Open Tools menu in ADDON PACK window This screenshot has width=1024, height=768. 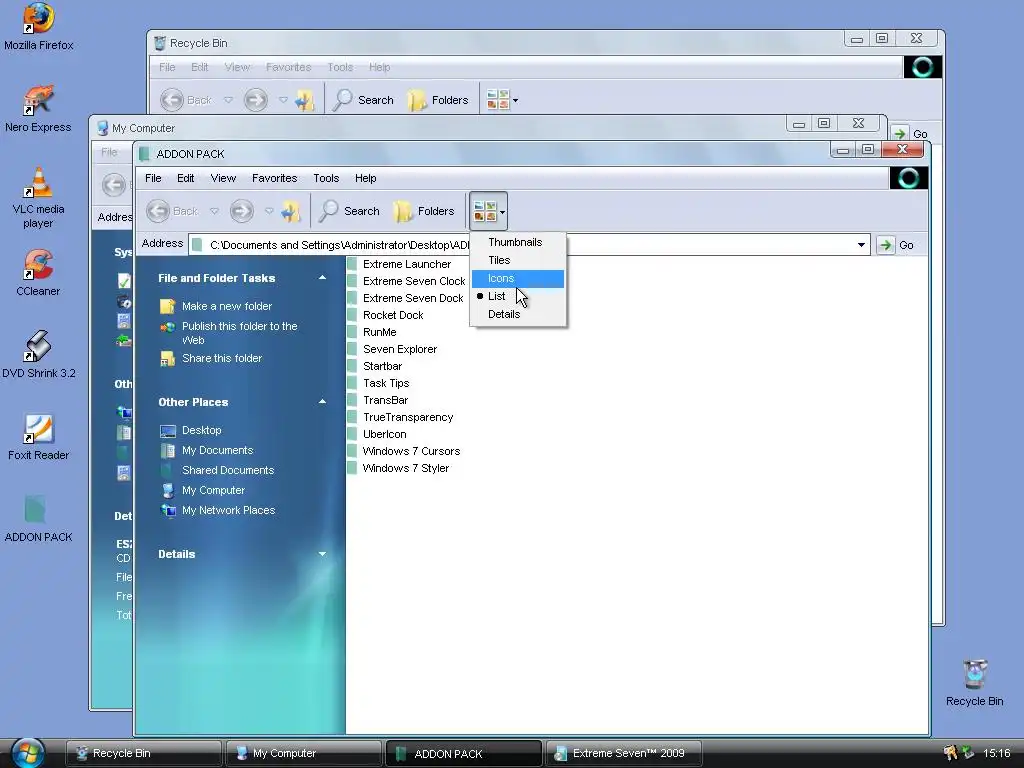click(326, 178)
